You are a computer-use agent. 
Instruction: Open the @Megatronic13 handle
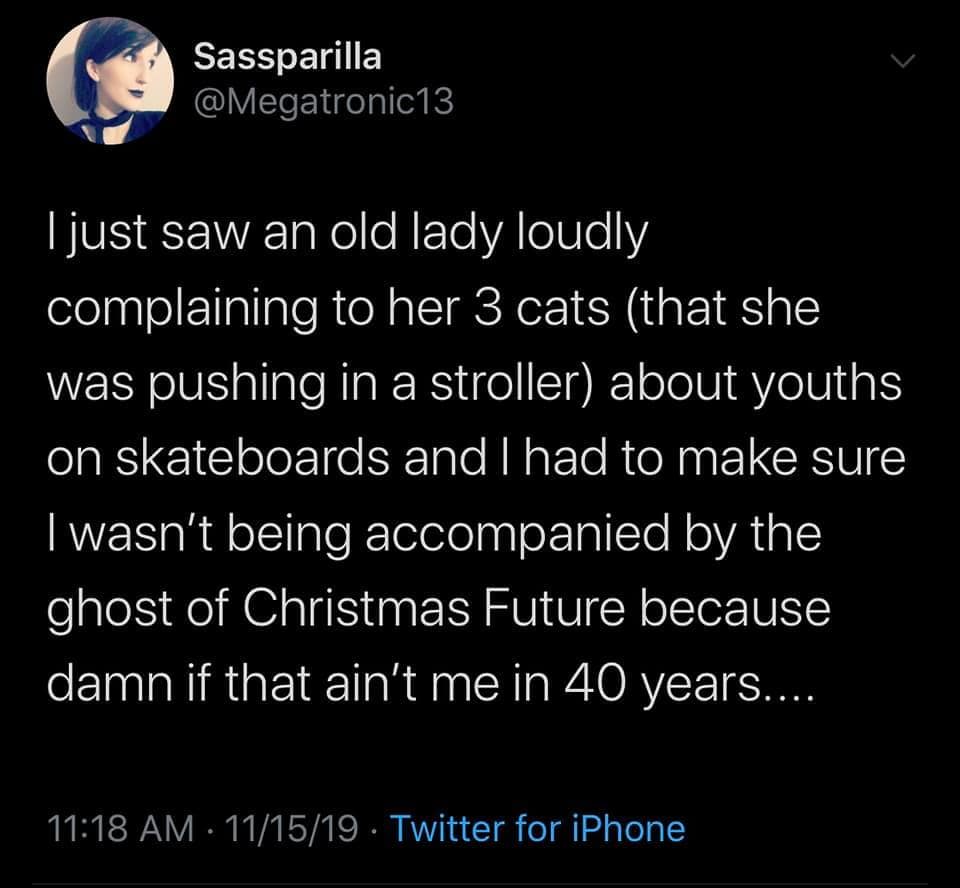[x=322, y=101]
